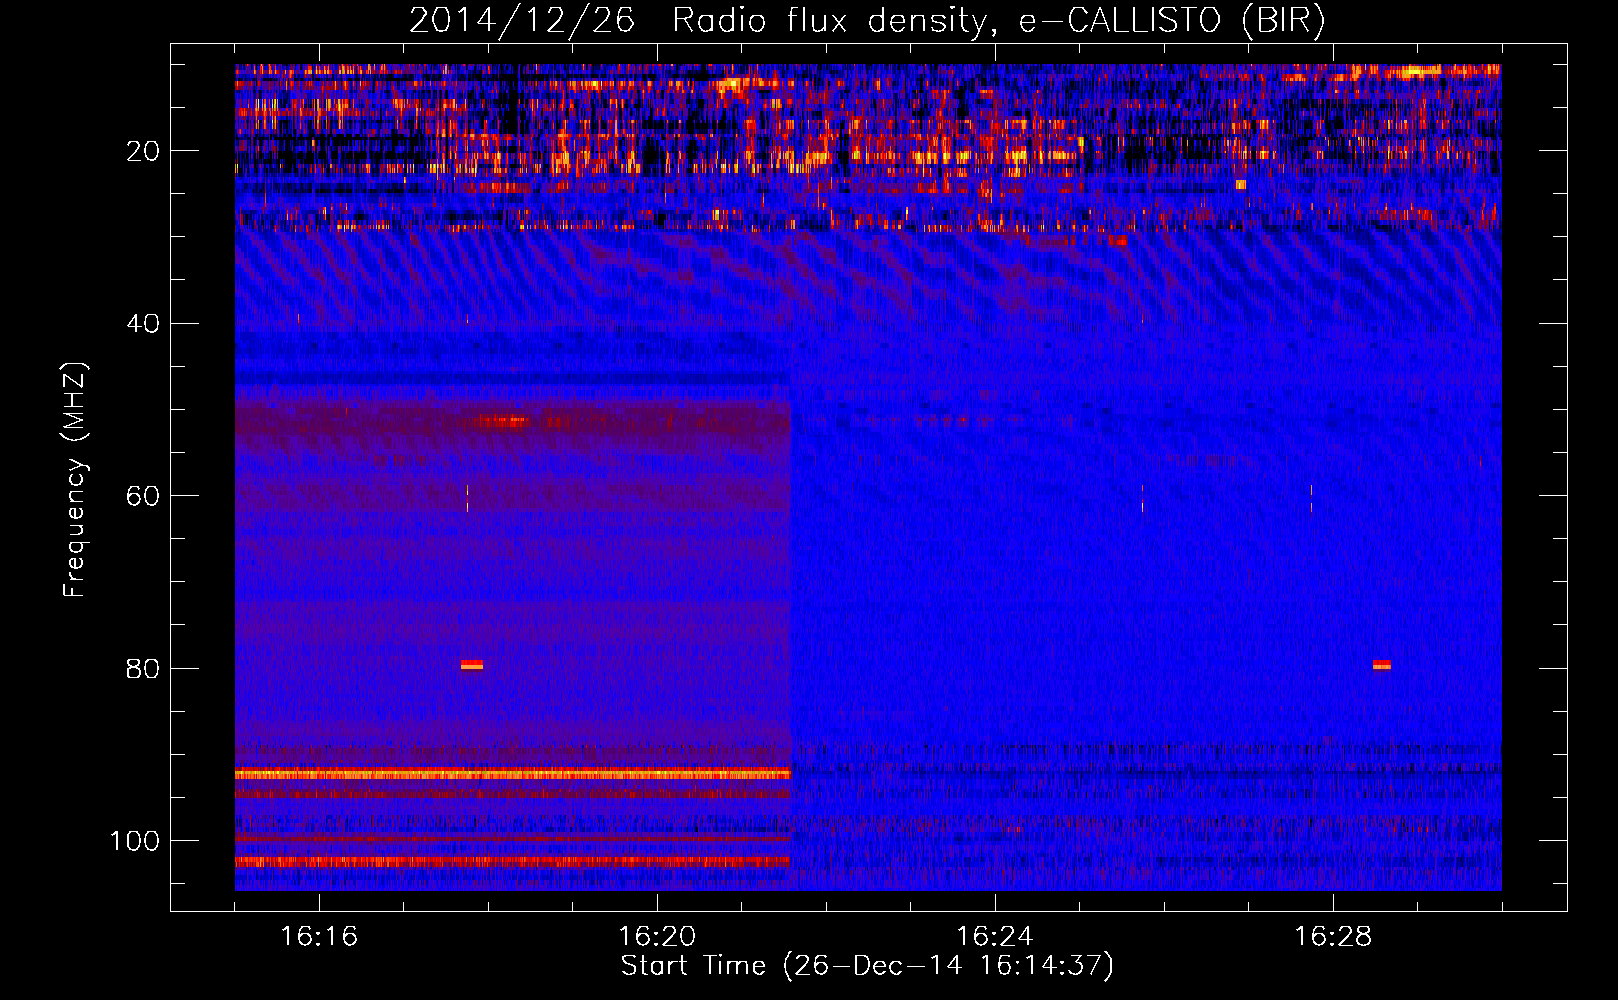Click the plot title "Radio flux density, e-CALLISTO (BIR)"

[999, 21]
